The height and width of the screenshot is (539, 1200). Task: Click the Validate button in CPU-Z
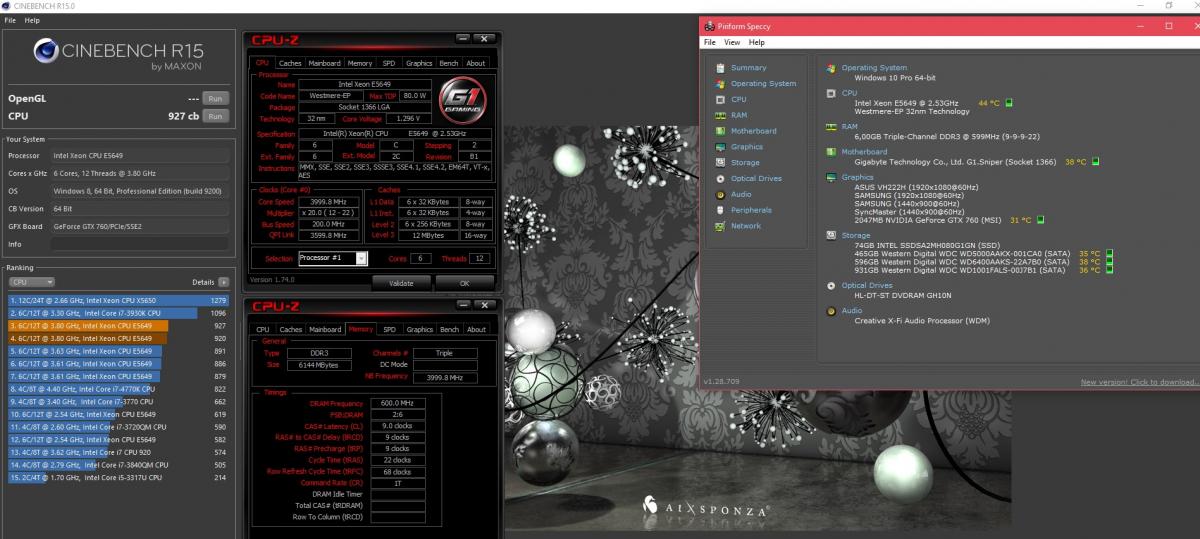point(400,283)
